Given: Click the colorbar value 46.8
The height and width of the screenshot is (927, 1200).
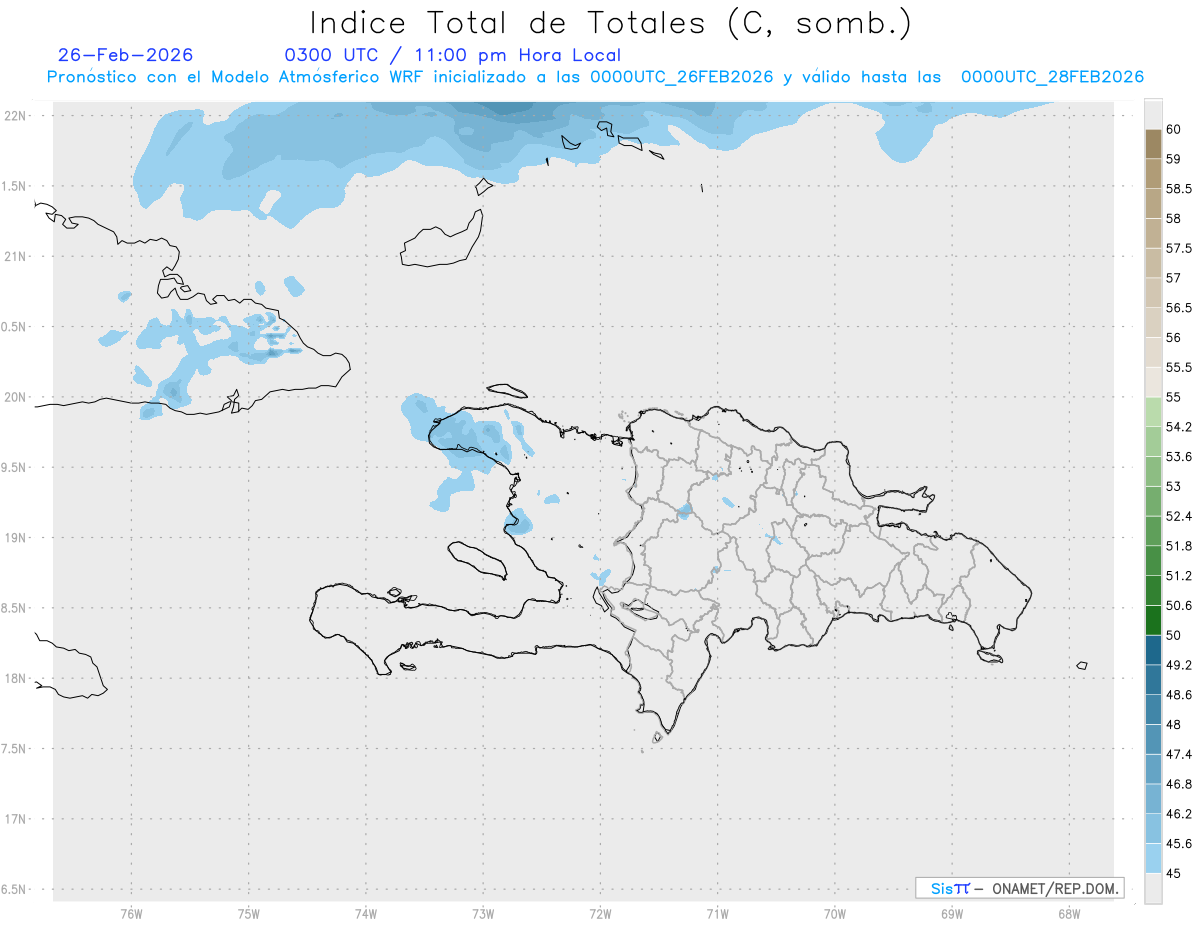Looking at the screenshot, I should [1179, 785].
